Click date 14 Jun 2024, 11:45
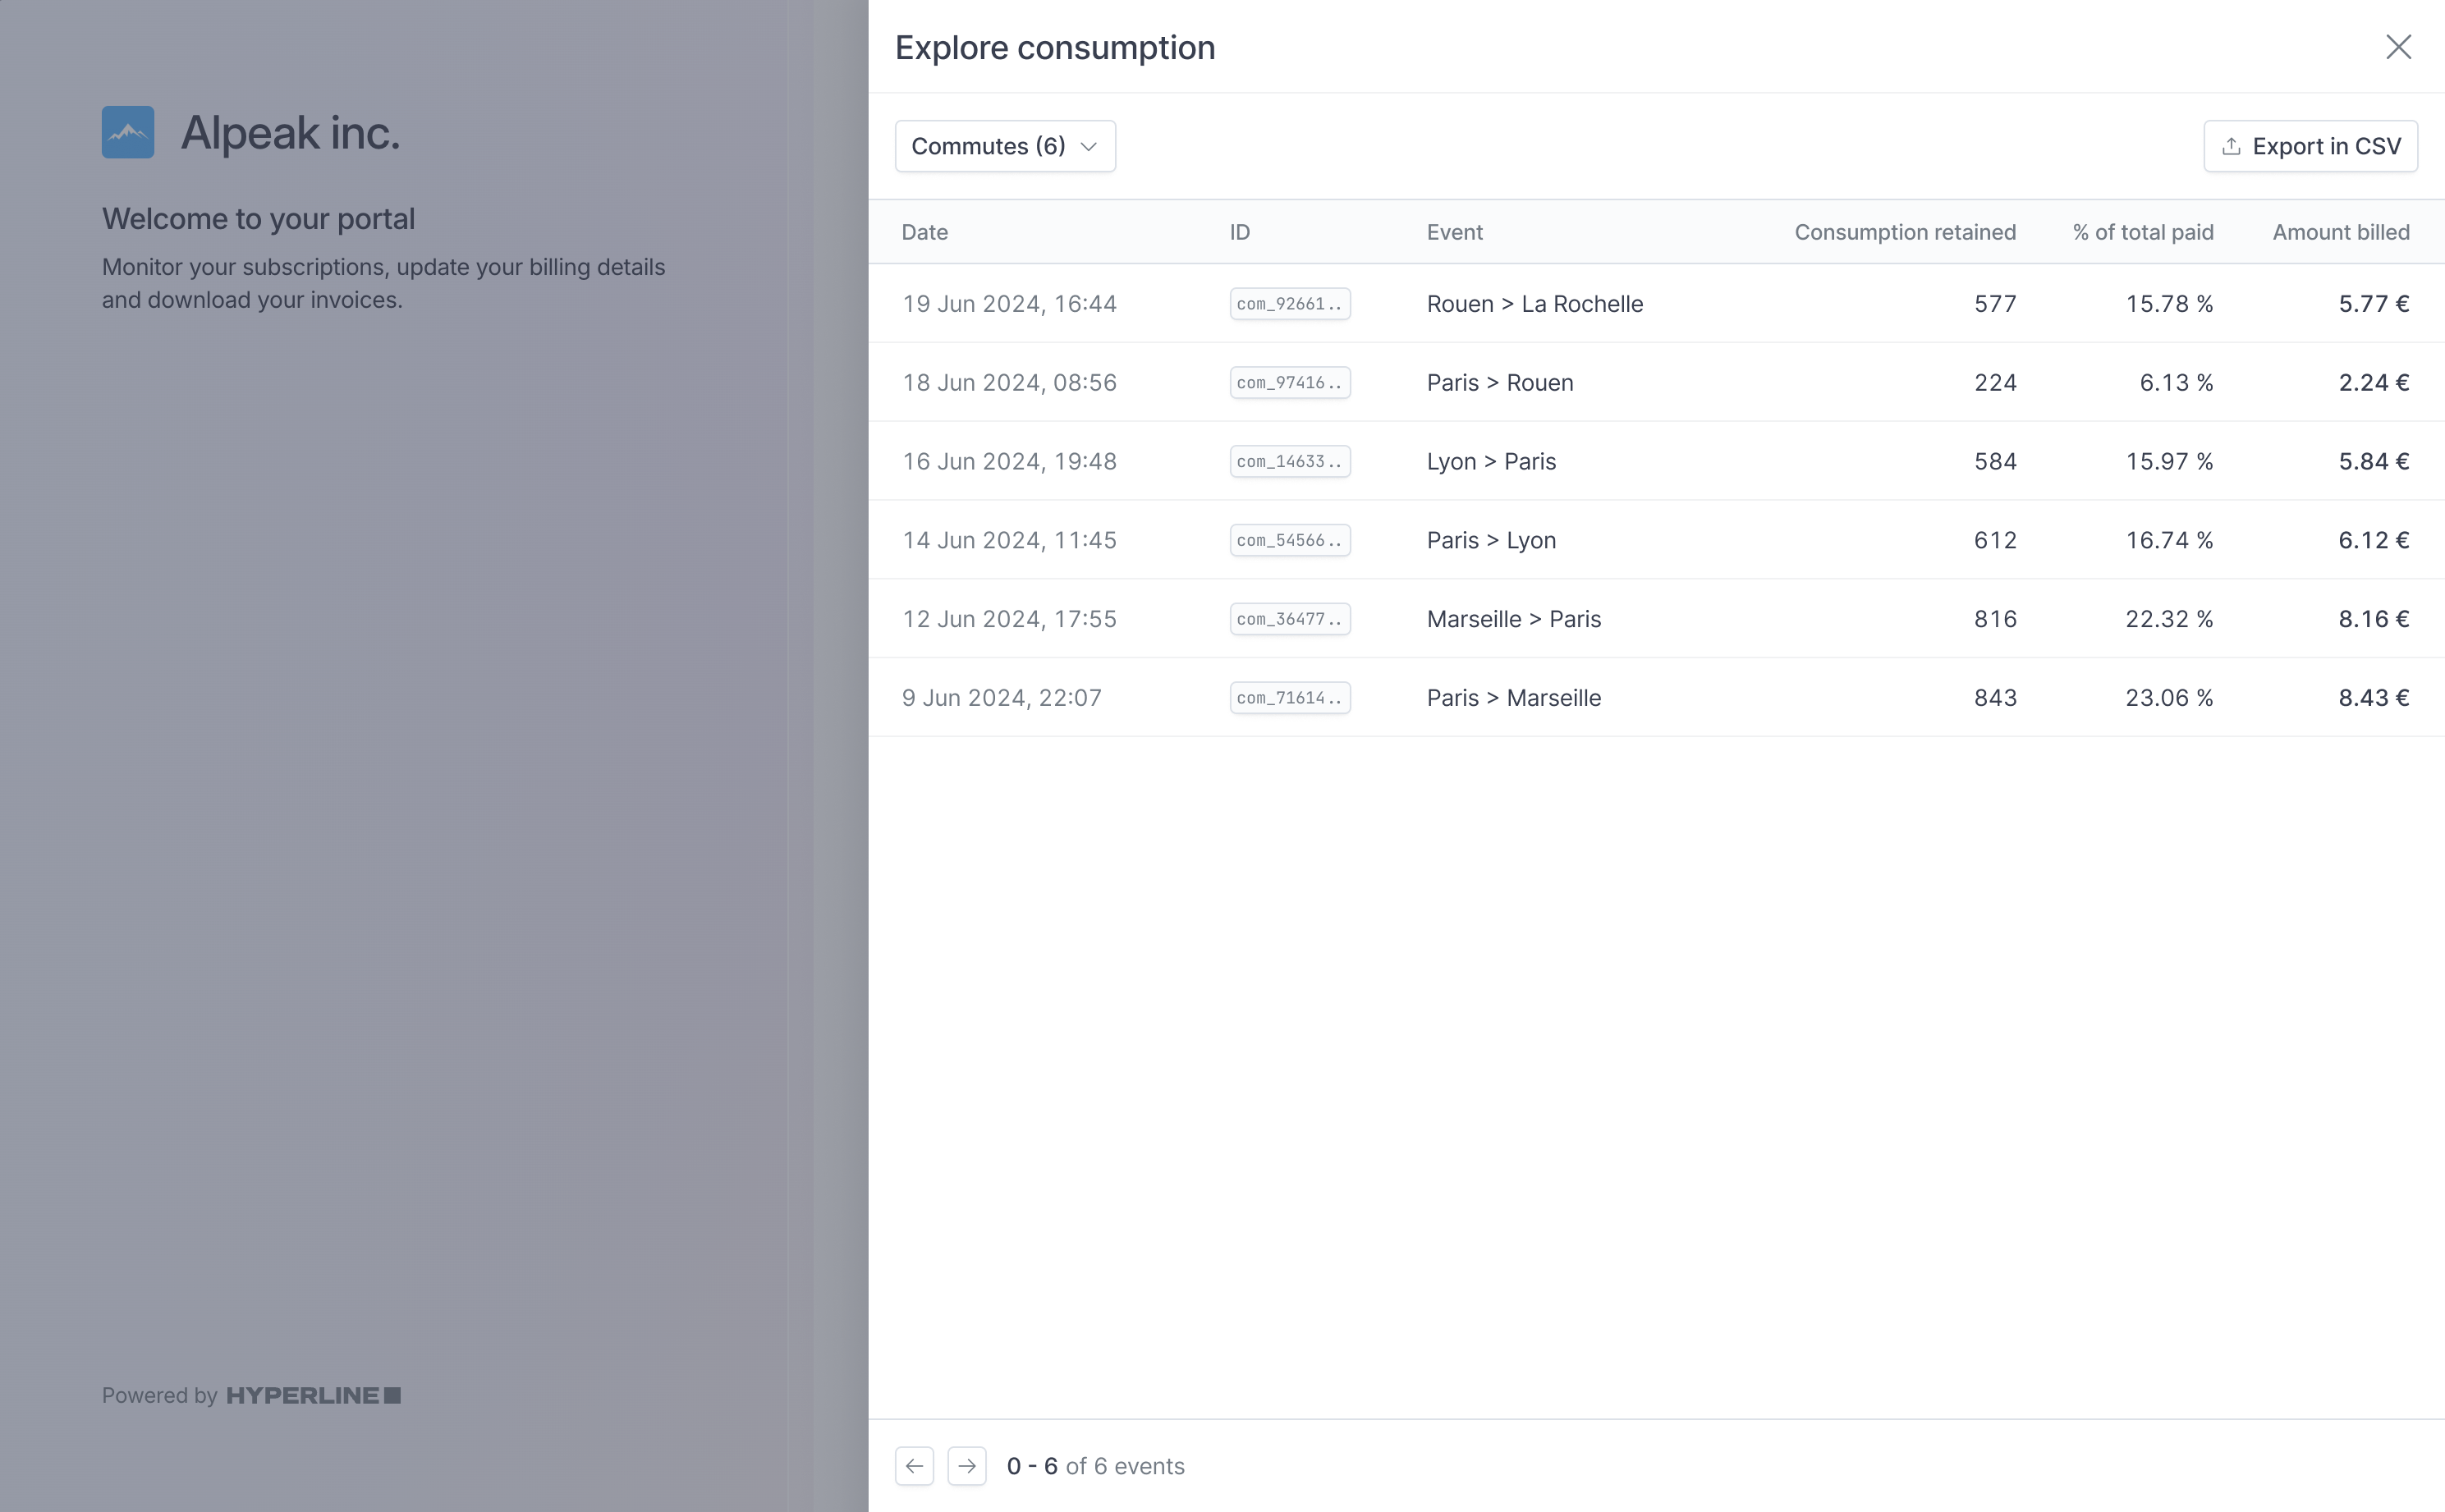The width and height of the screenshot is (2445, 1512). coord(1008,540)
